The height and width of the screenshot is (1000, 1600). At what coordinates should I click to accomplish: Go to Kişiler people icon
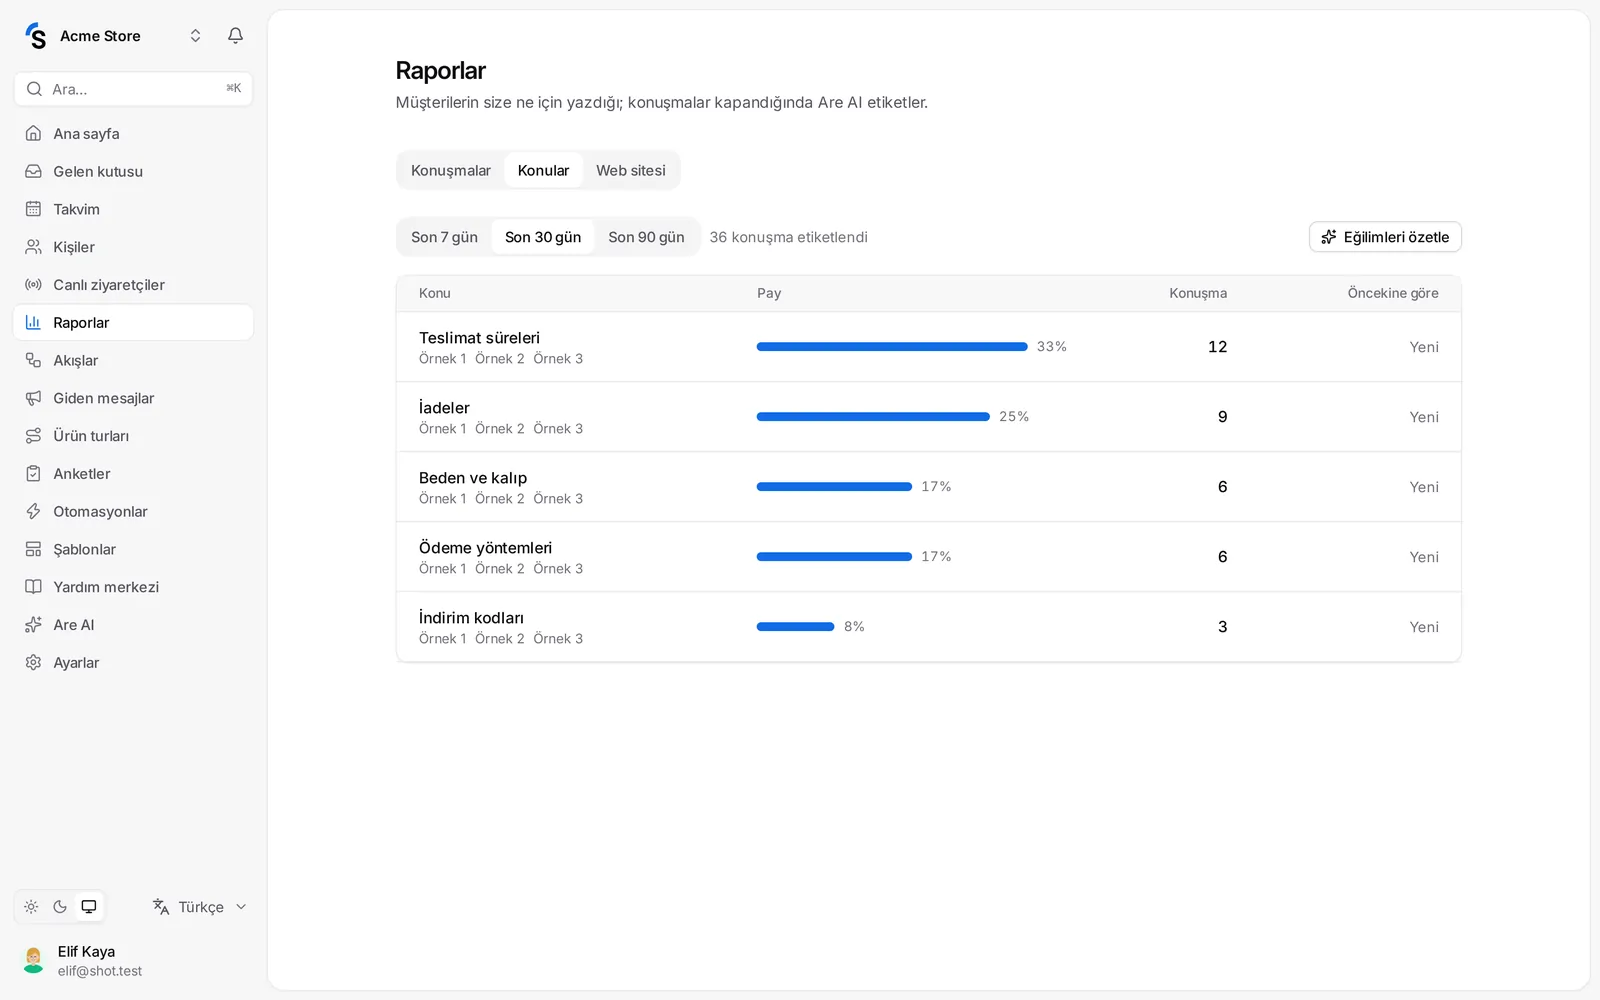coord(33,247)
